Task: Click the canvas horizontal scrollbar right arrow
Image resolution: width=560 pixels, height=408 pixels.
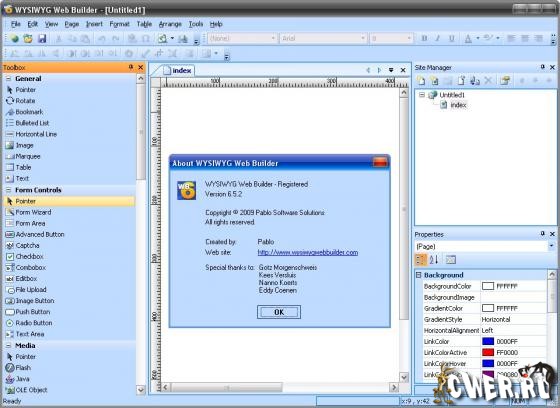Action: (394, 387)
